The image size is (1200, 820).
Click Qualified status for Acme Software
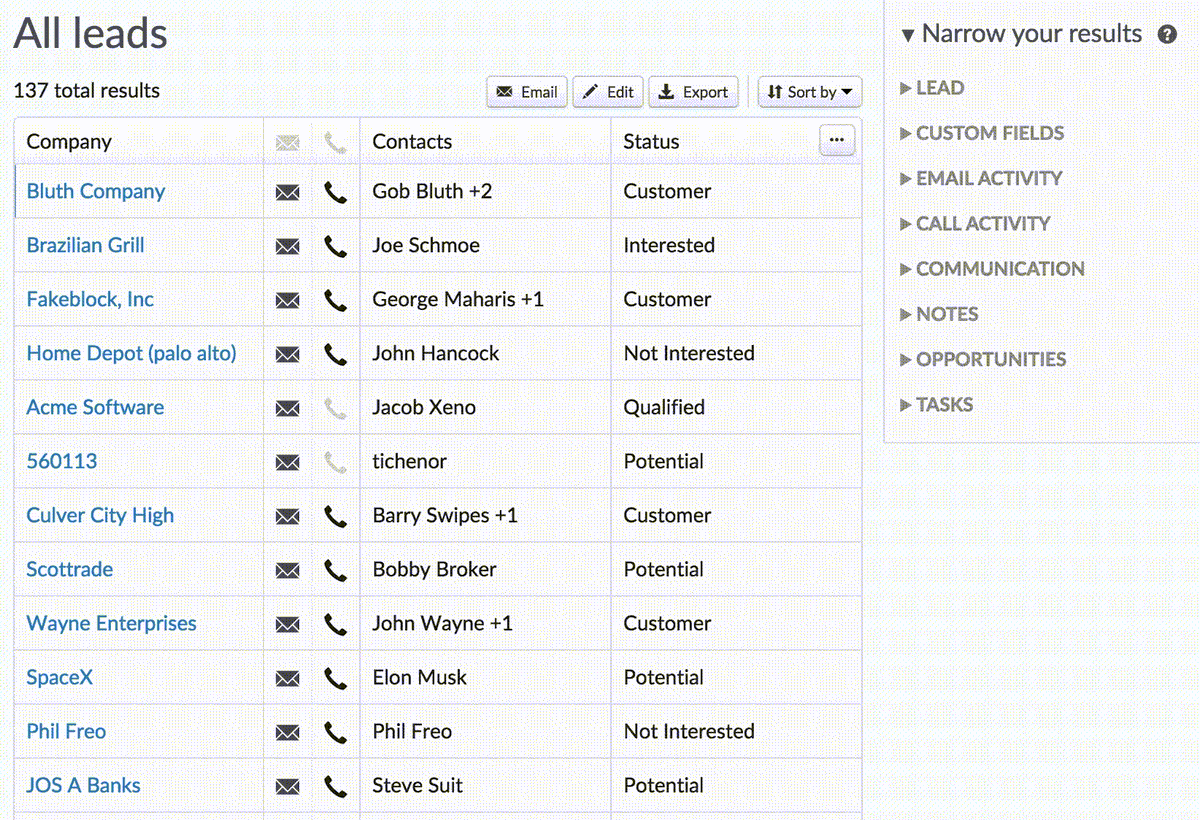[664, 407]
